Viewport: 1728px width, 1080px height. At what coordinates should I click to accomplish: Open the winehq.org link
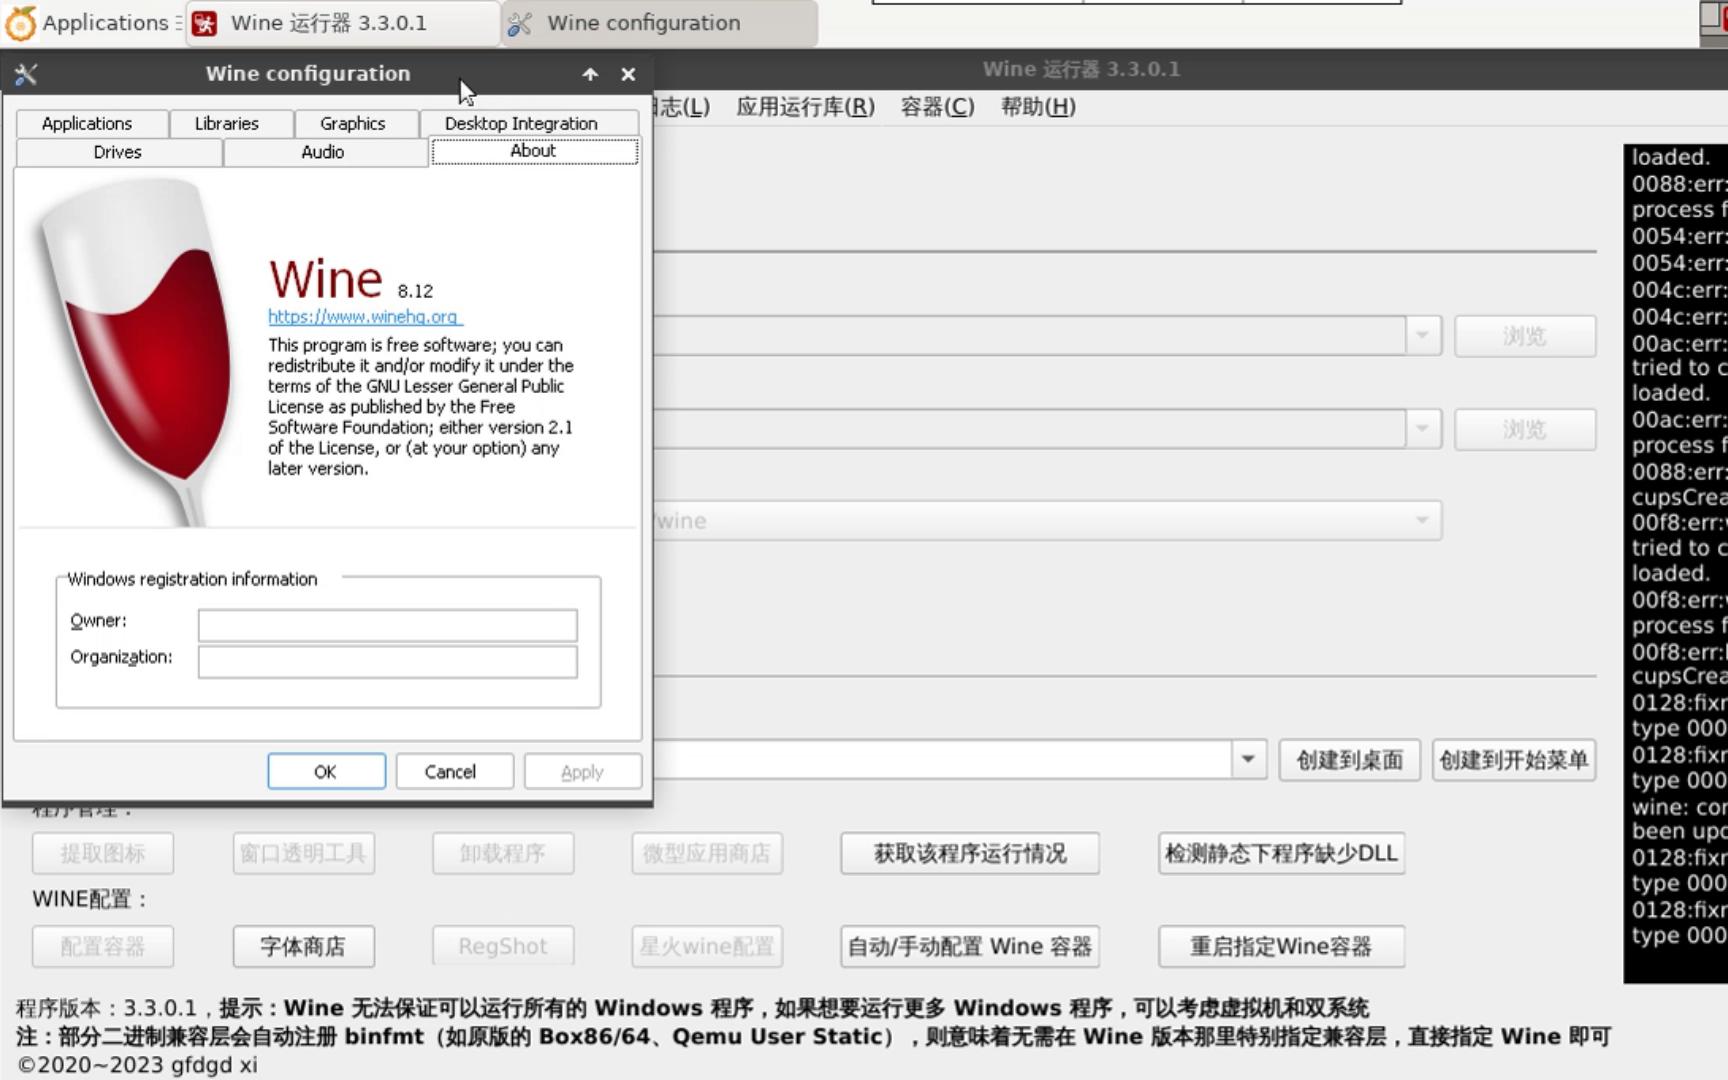pos(364,317)
